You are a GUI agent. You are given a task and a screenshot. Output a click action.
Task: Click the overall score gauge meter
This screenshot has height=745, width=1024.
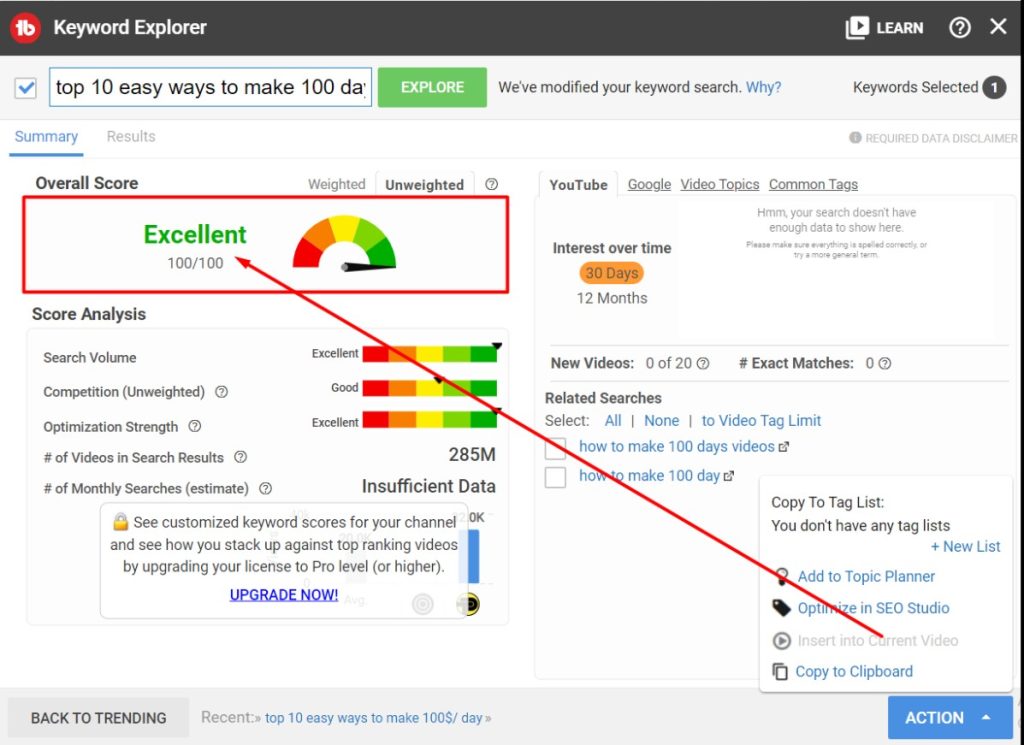[x=344, y=243]
